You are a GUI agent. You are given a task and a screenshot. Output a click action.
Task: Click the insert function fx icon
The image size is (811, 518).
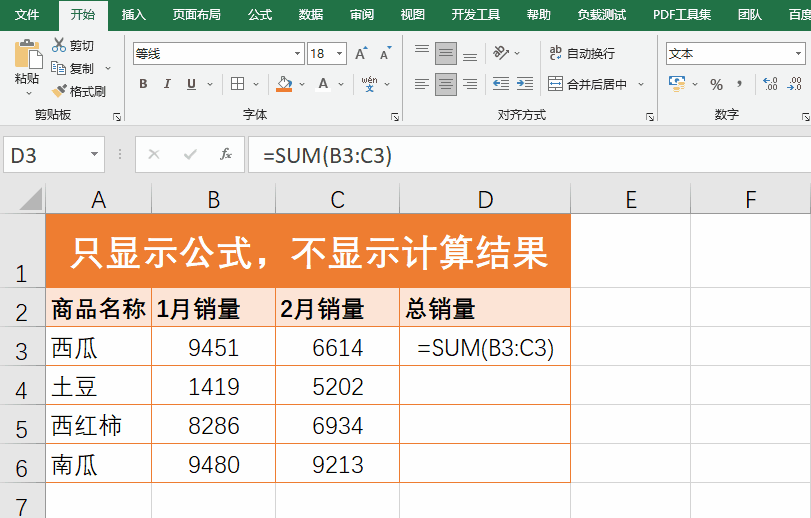(226, 155)
